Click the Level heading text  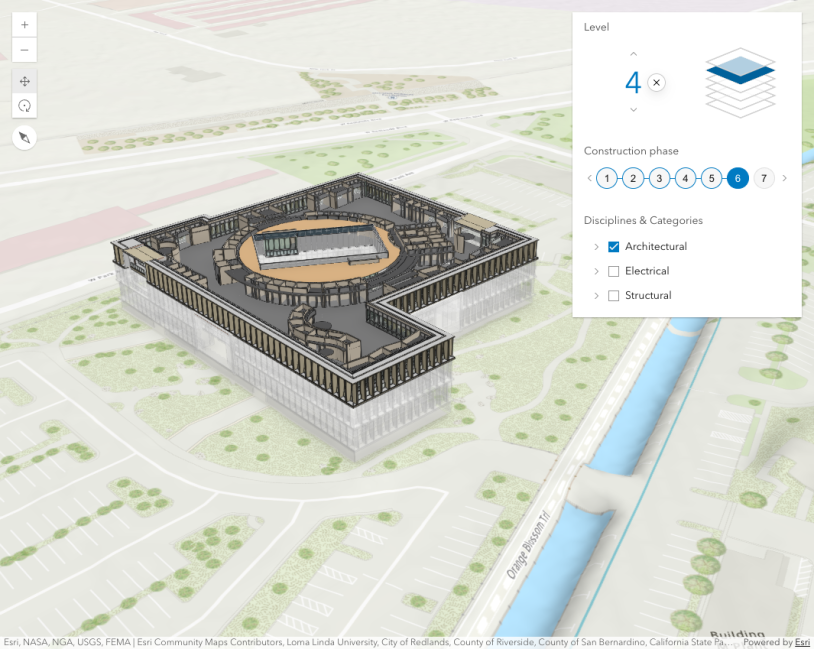coord(596,27)
